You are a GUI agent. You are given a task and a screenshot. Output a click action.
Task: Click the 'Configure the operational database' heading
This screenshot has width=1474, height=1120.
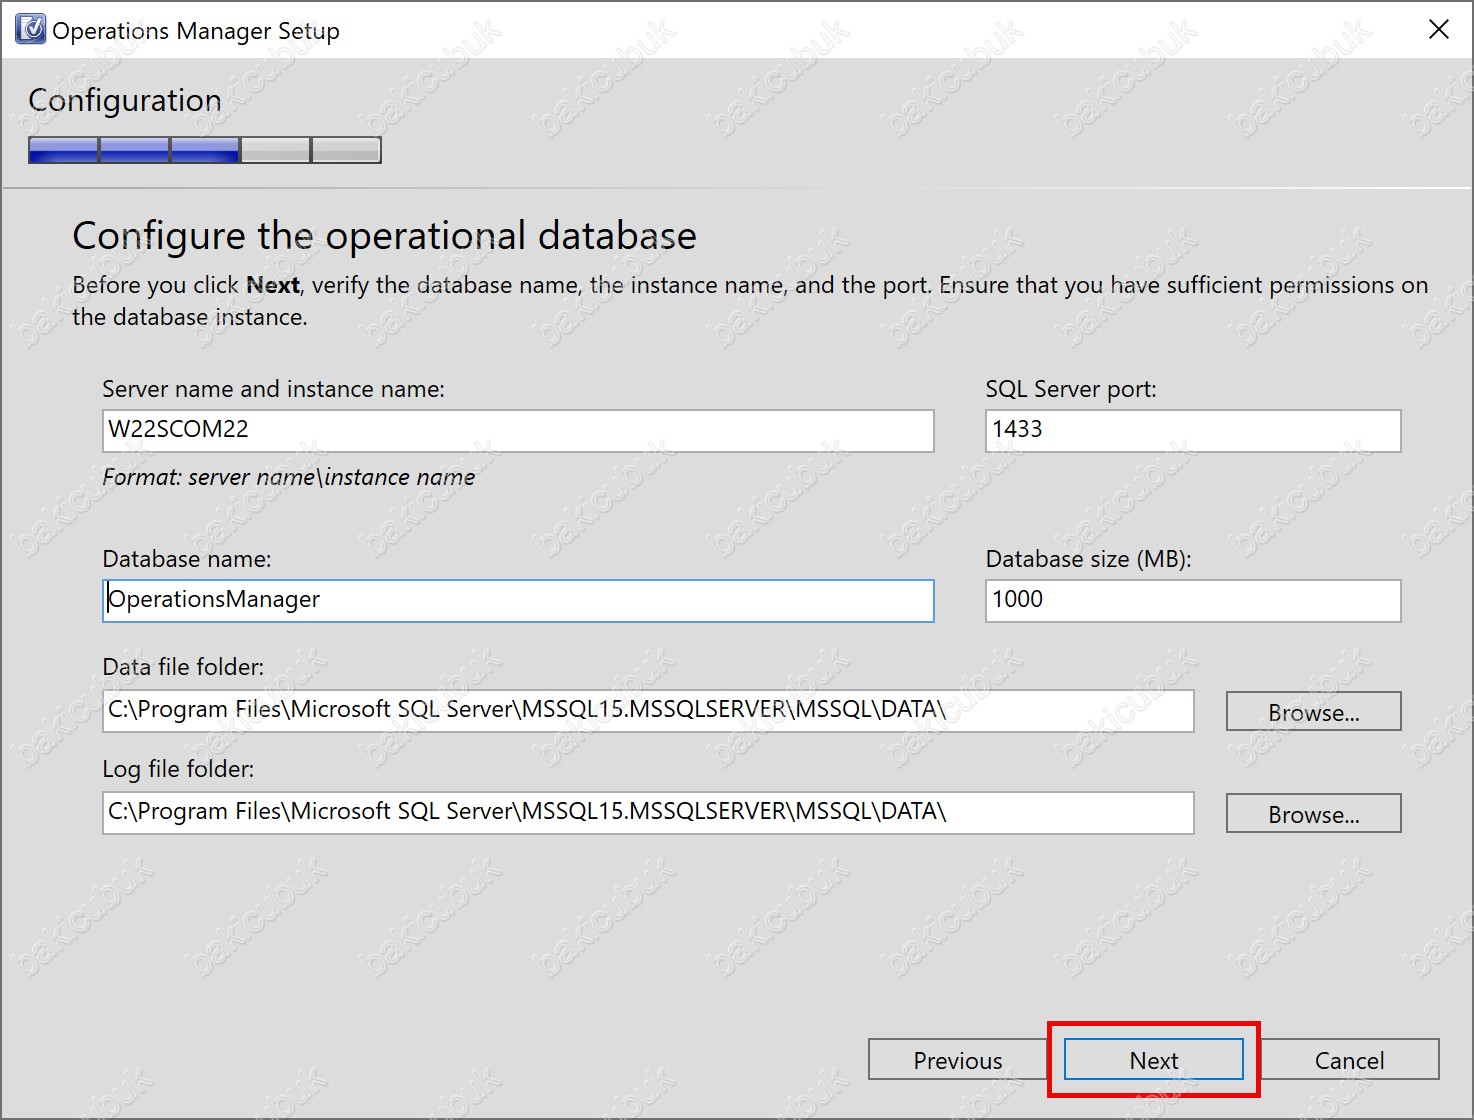click(384, 236)
